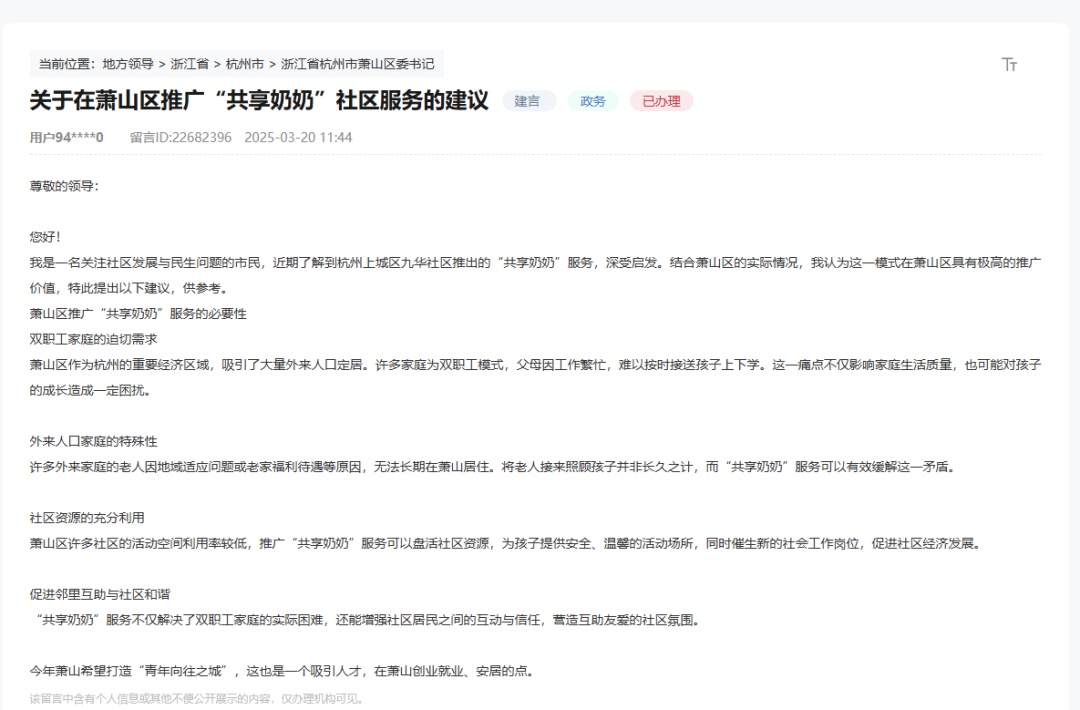1080x710 pixels.
Task: Select the 政务 topic tag
Action: (593, 101)
